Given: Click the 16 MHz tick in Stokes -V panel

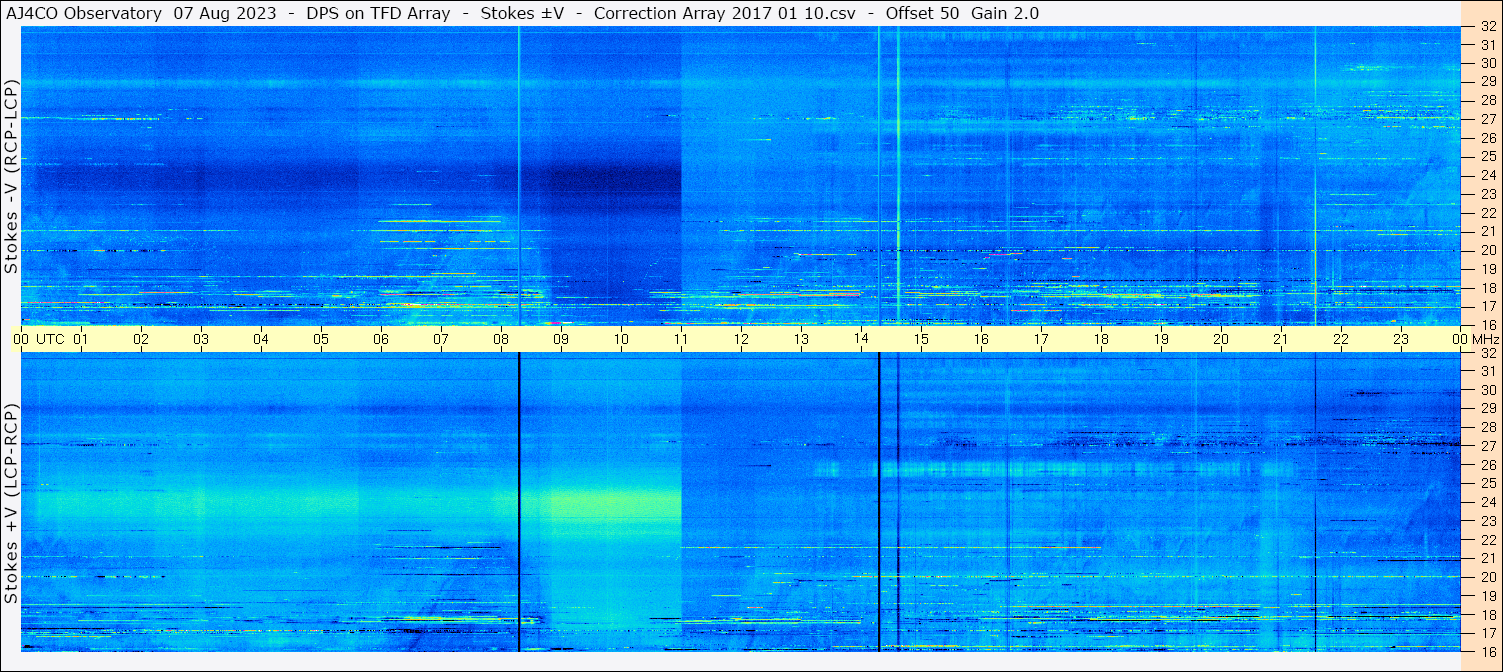Looking at the screenshot, I should click(x=1487, y=324).
